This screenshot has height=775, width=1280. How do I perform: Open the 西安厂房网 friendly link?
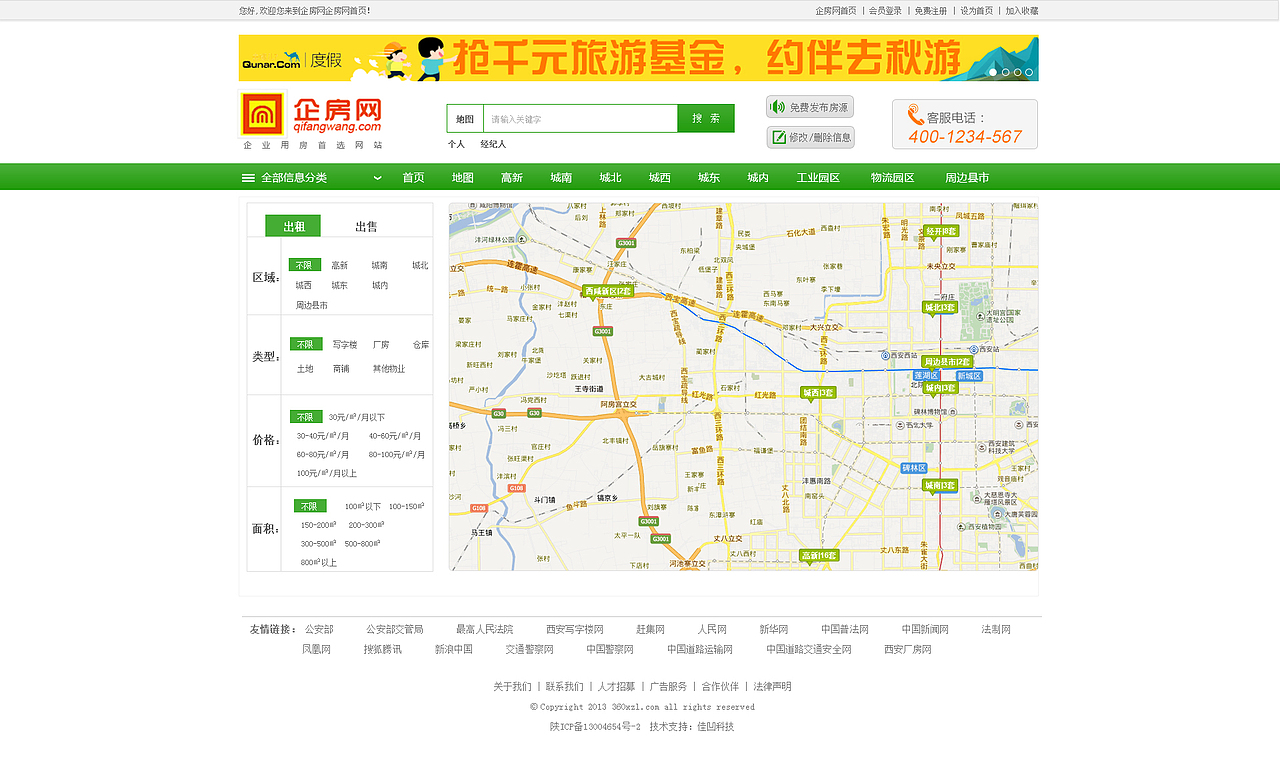908,649
